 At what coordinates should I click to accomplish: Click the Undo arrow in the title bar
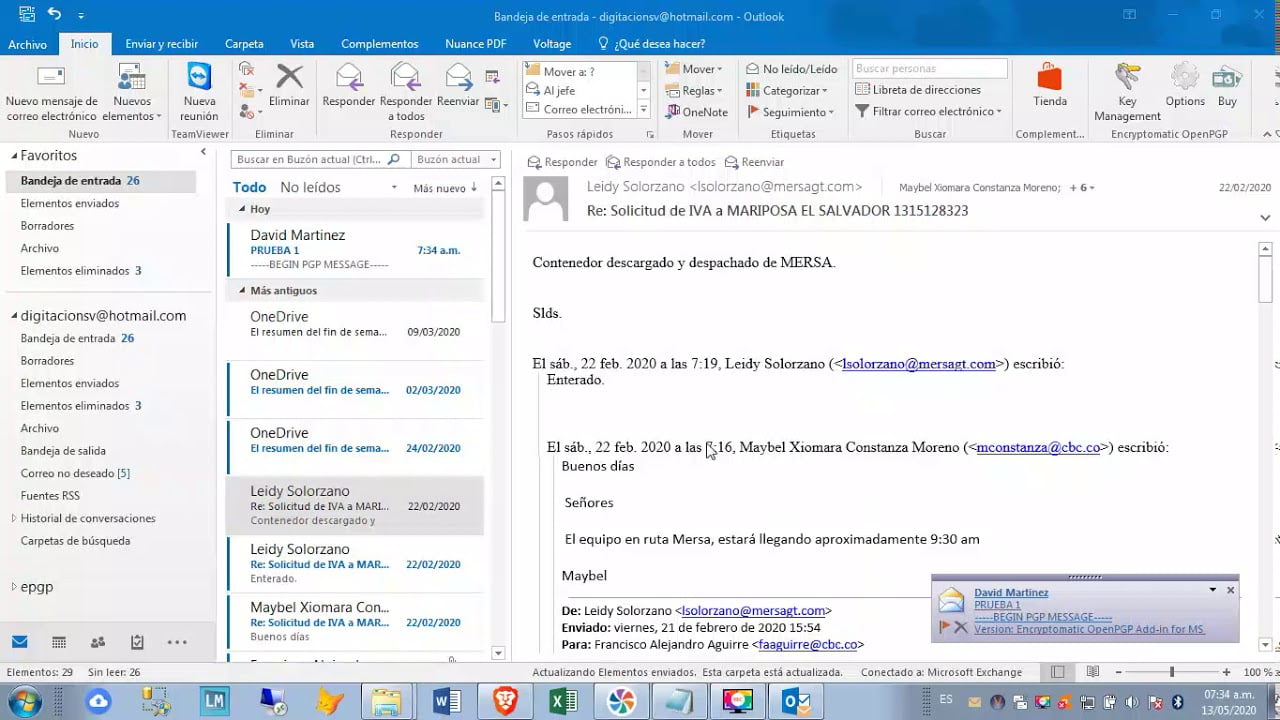pyautogui.click(x=54, y=15)
